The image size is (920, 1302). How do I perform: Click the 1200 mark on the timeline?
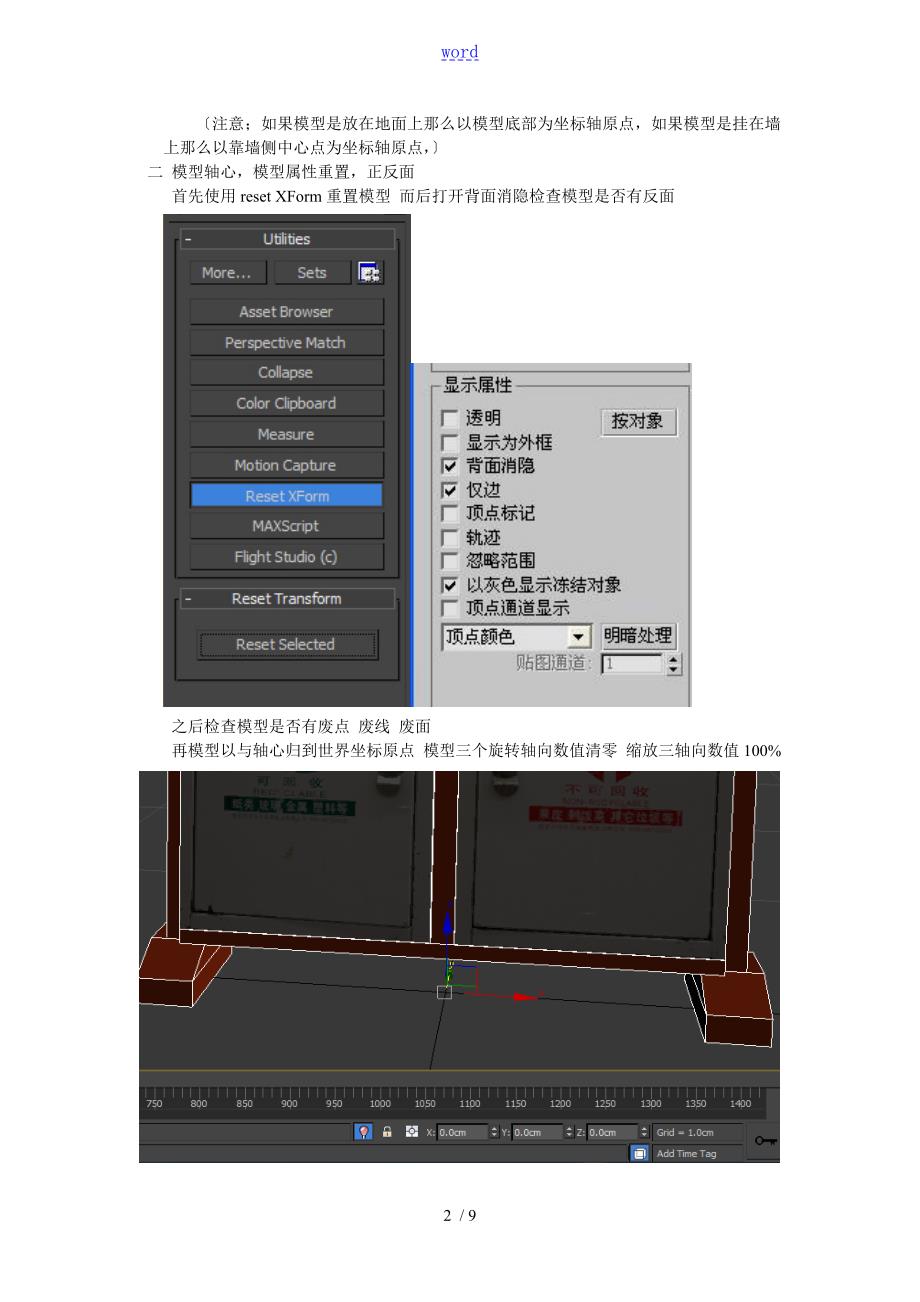pos(561,1104)
